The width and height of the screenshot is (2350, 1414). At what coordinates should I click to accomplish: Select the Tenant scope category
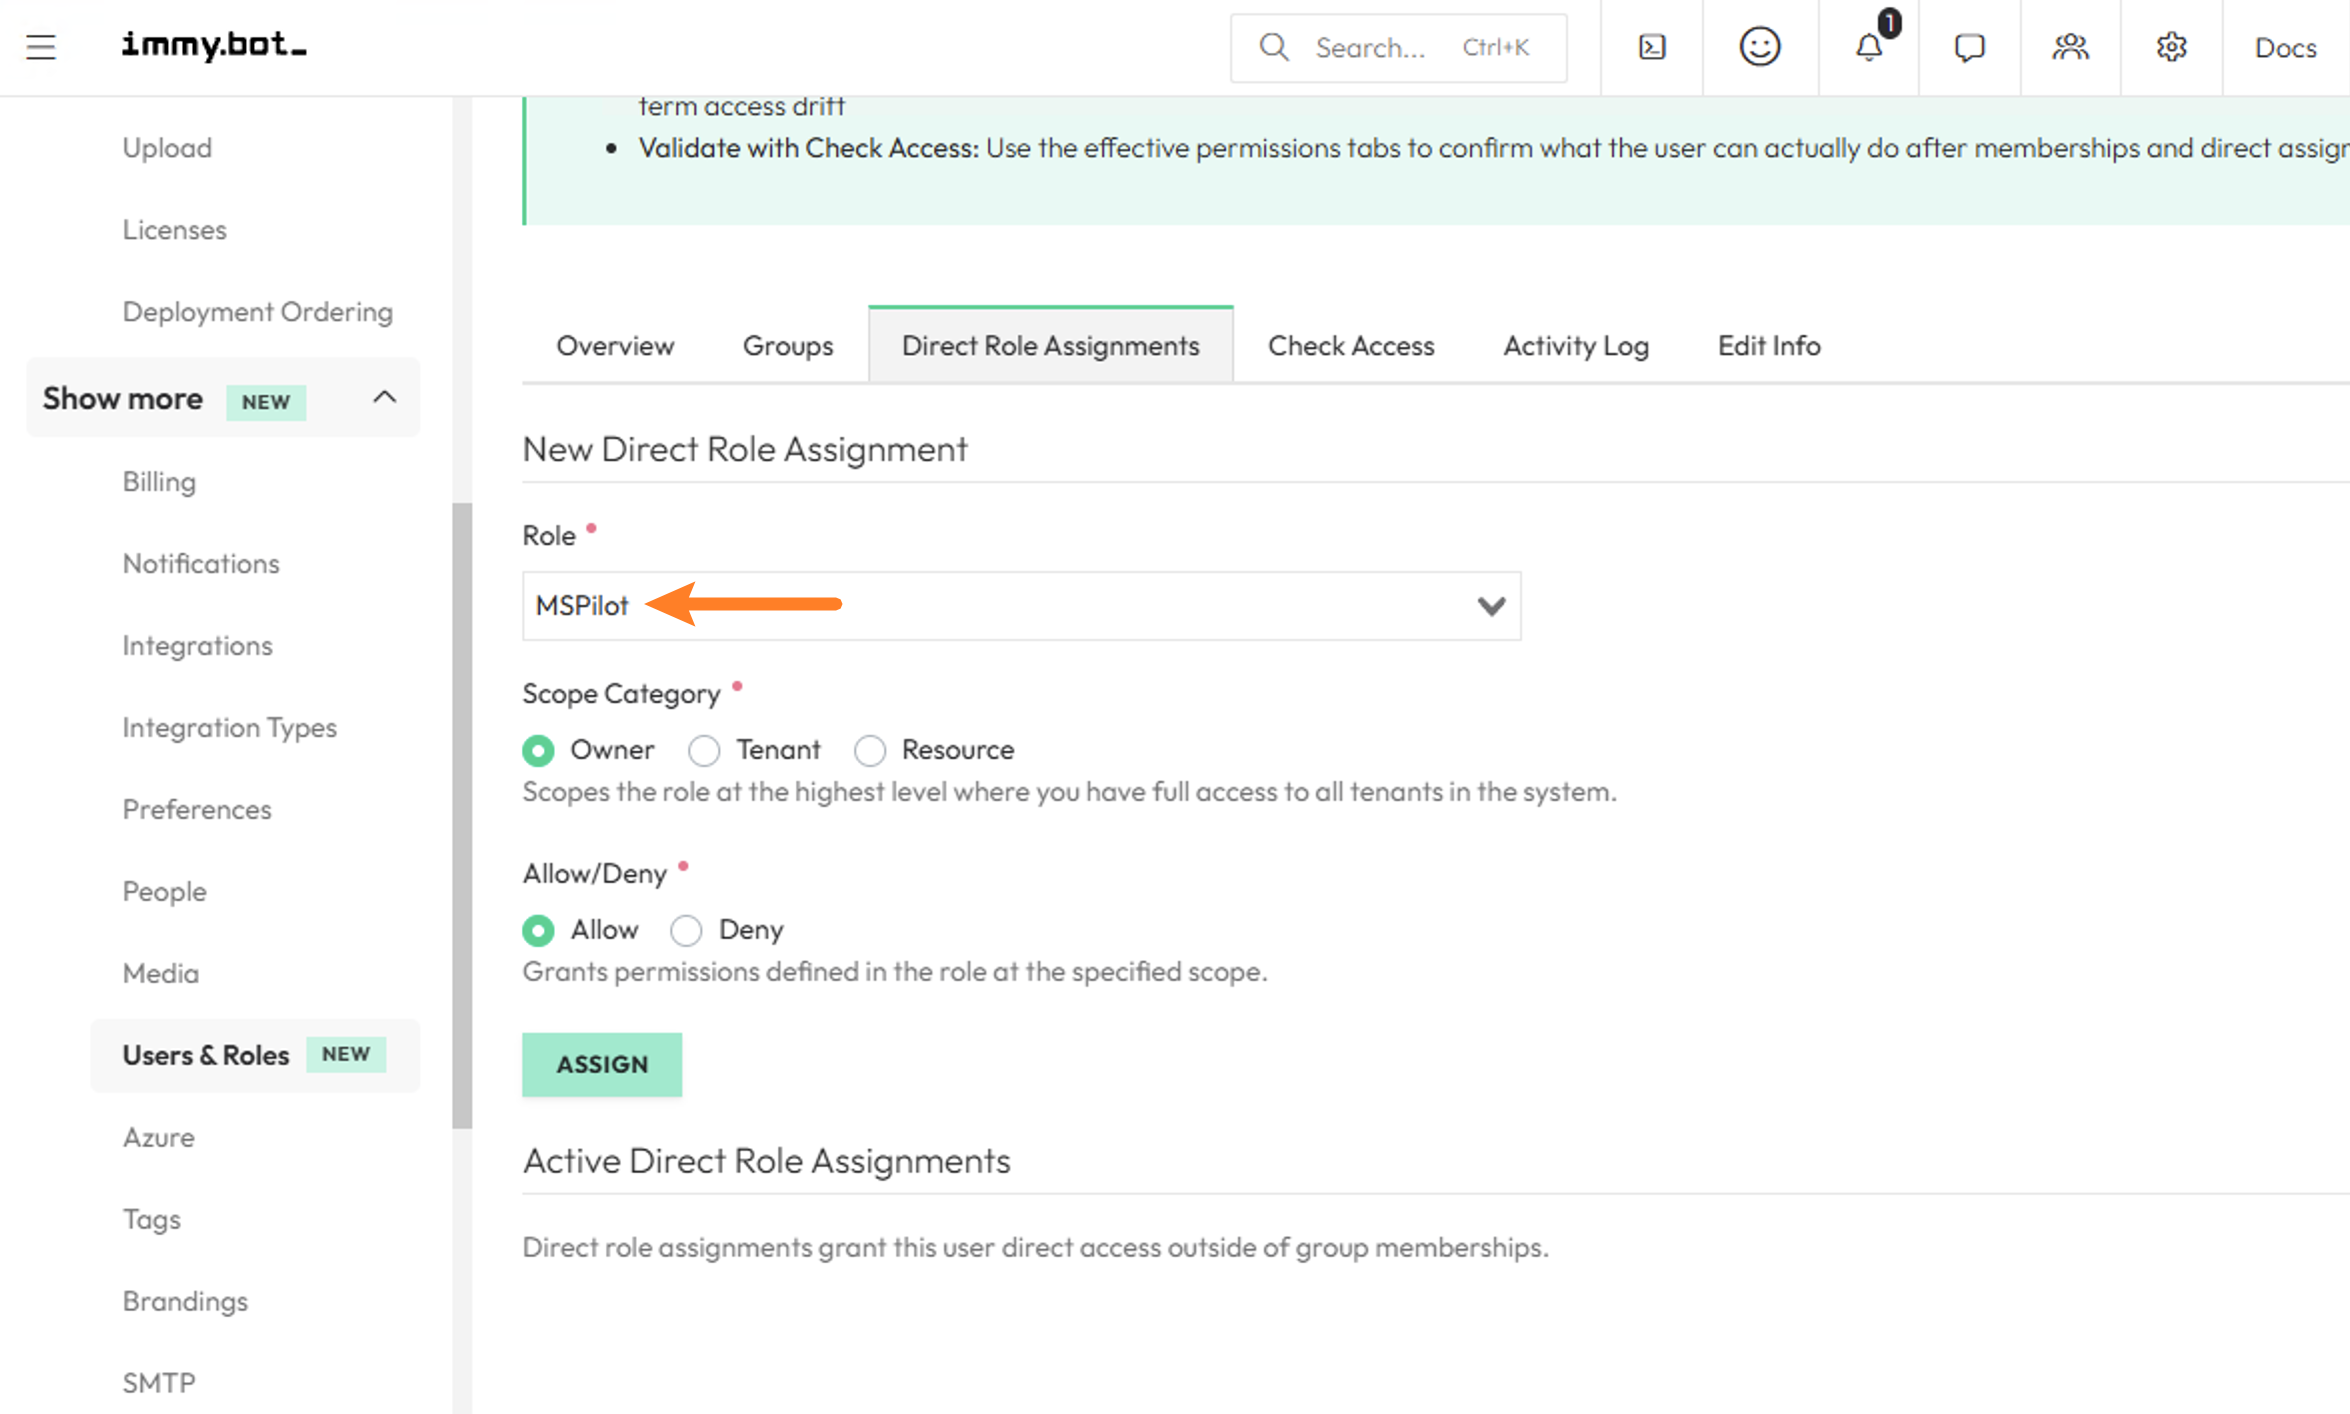coord(704,750)
